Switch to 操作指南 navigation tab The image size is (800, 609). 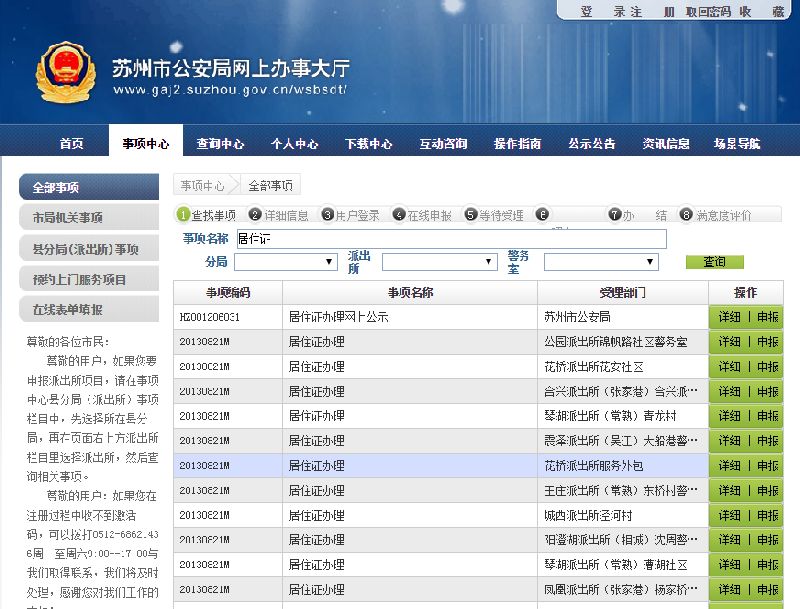point(517,143)
